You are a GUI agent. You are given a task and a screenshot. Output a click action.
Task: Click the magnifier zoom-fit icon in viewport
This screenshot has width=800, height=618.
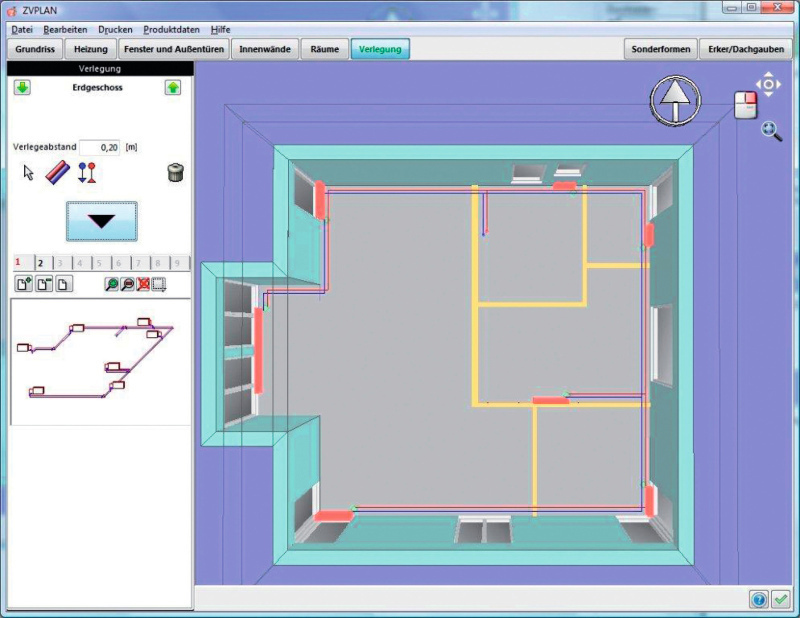[x=771, y=131]
